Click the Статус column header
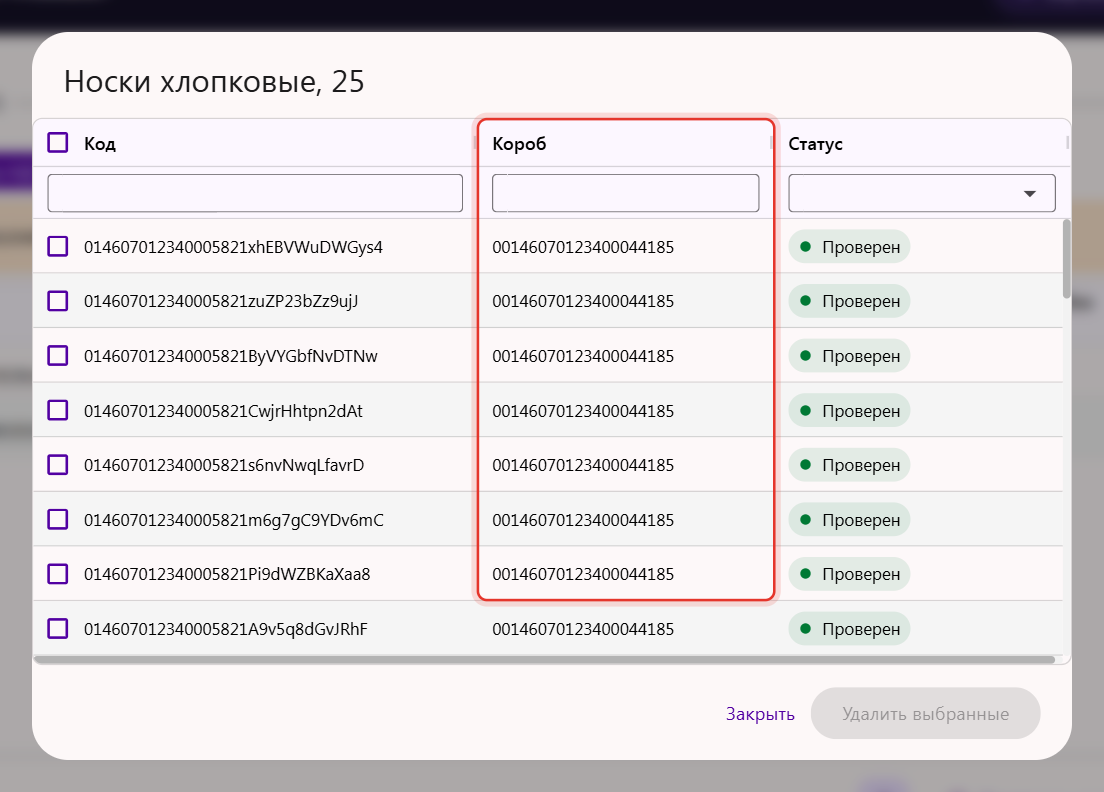Viewport: 1104px width, 792px height. (815, 144)
